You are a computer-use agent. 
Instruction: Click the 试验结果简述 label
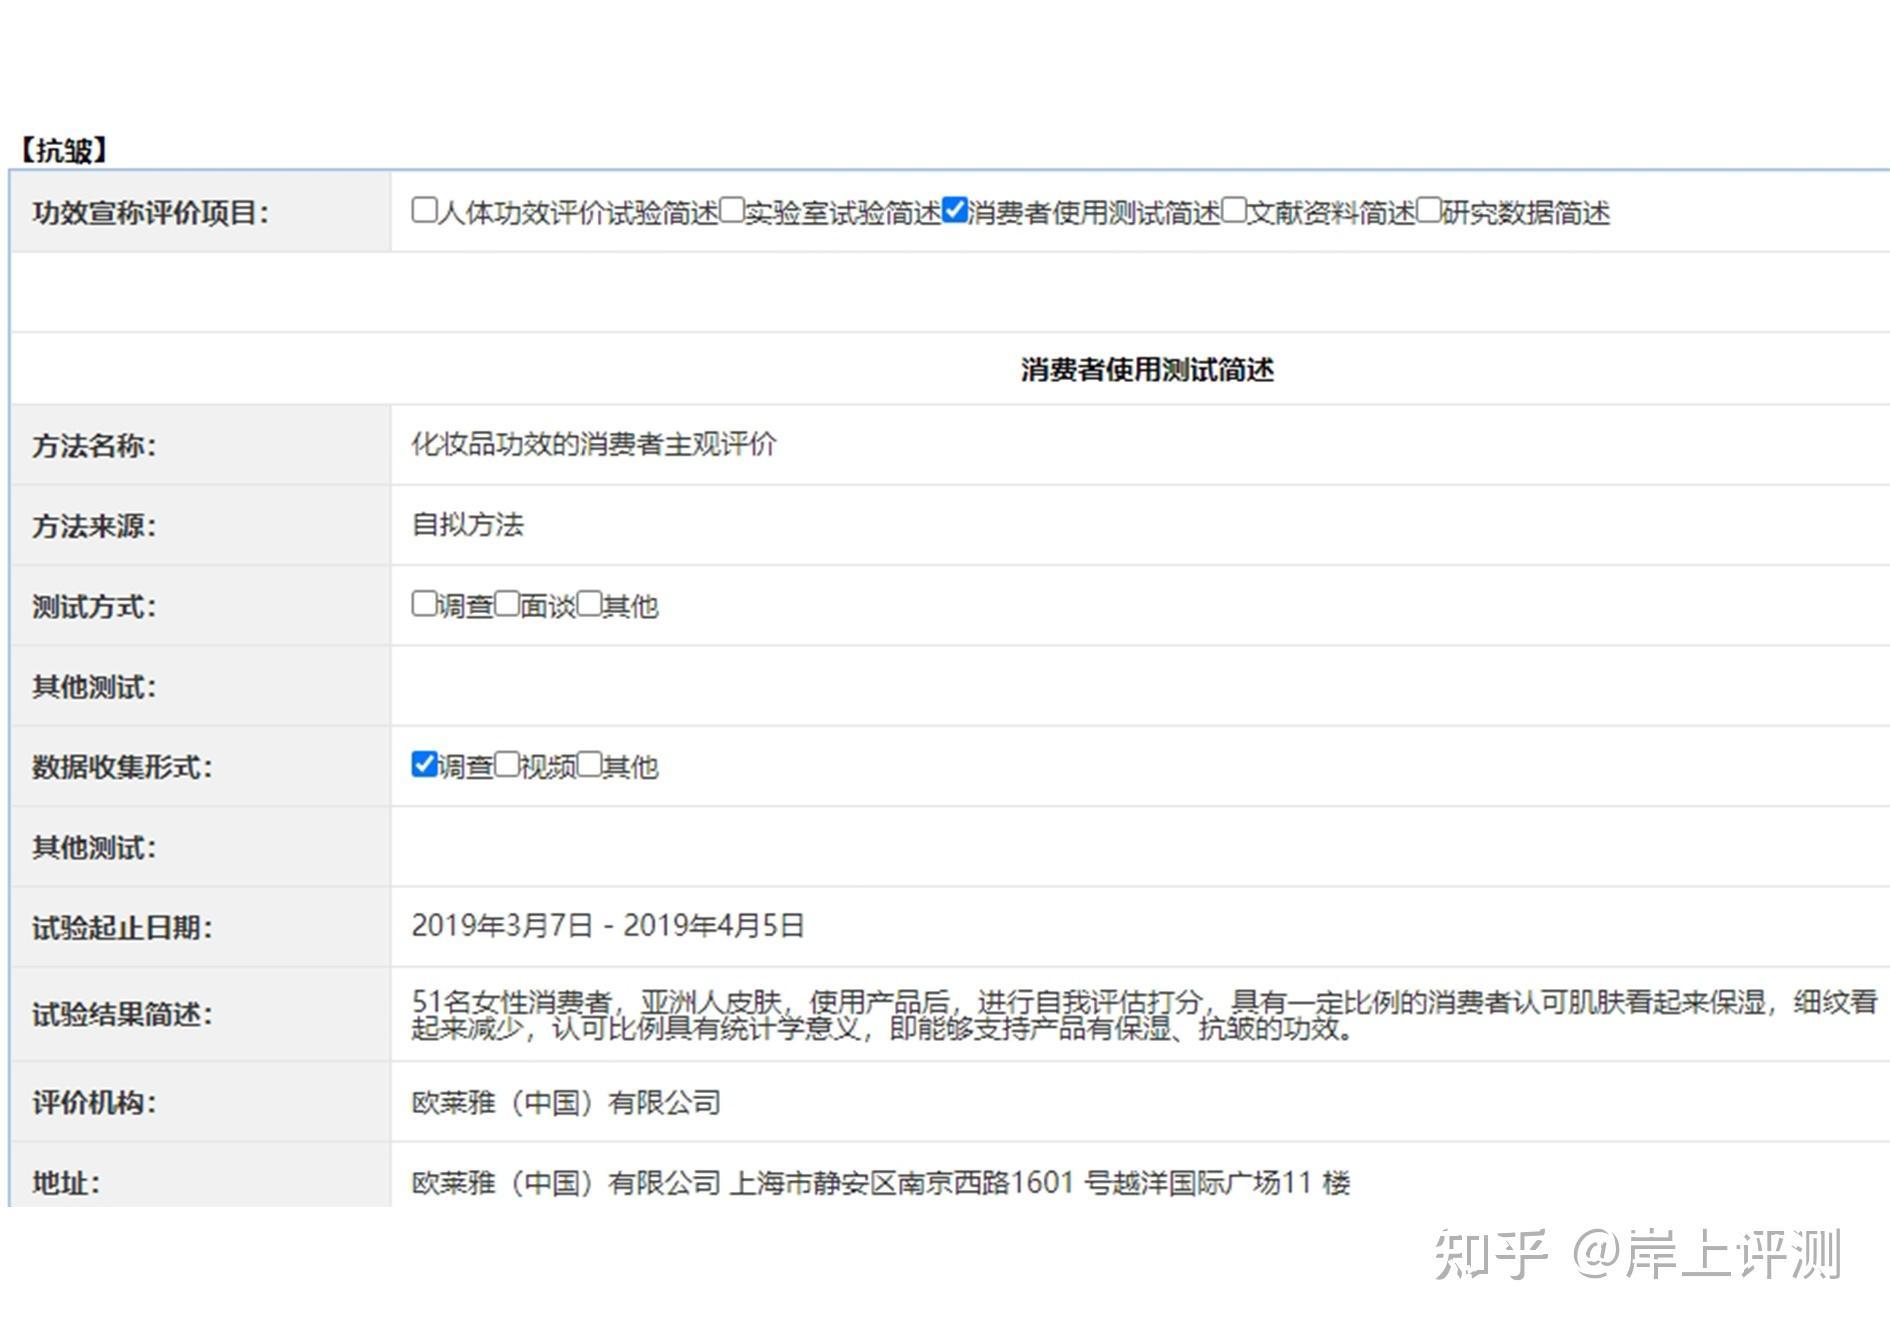click(x=122, y=1015)
